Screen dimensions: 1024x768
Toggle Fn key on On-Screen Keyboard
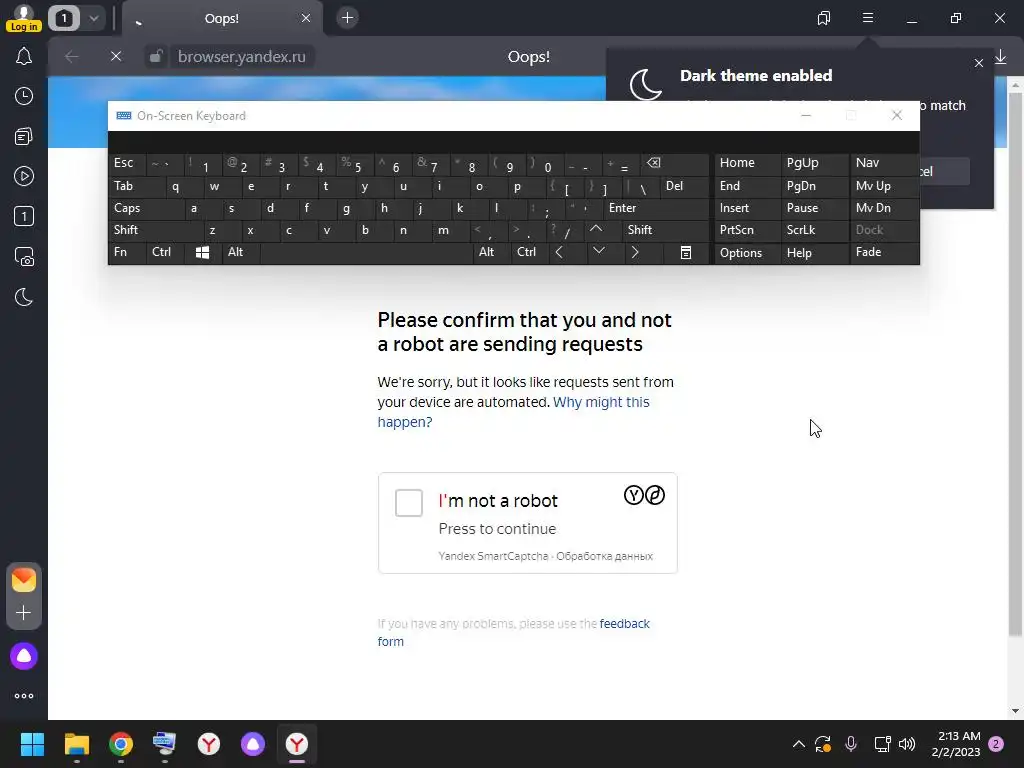click(127, 252)
